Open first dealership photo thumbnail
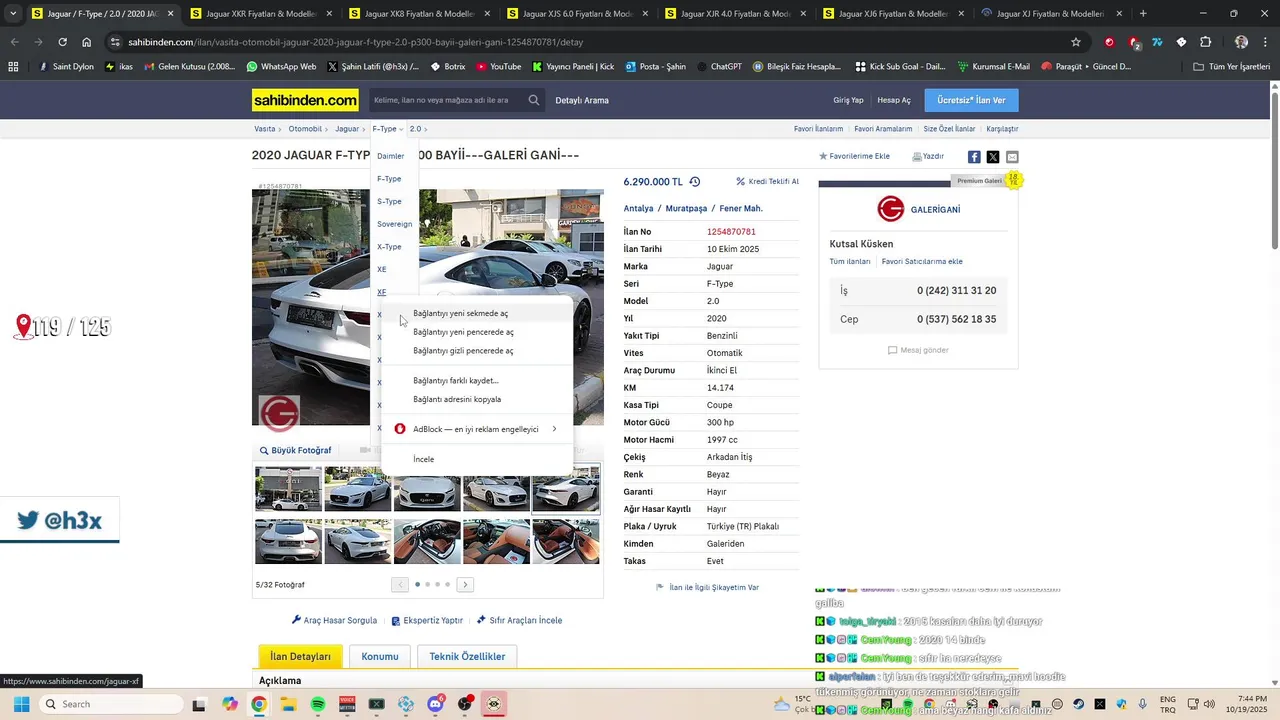The width and height of the screenshot is (1280, 720). click(288, 488)
